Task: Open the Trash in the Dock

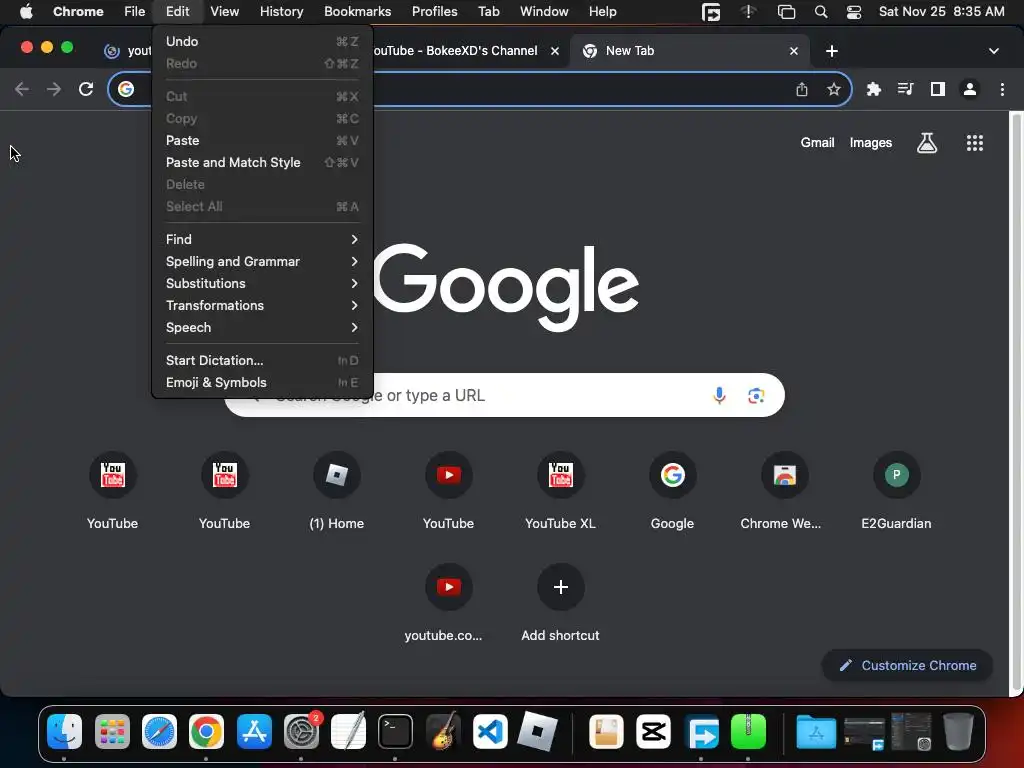Action: coord(958,731)
